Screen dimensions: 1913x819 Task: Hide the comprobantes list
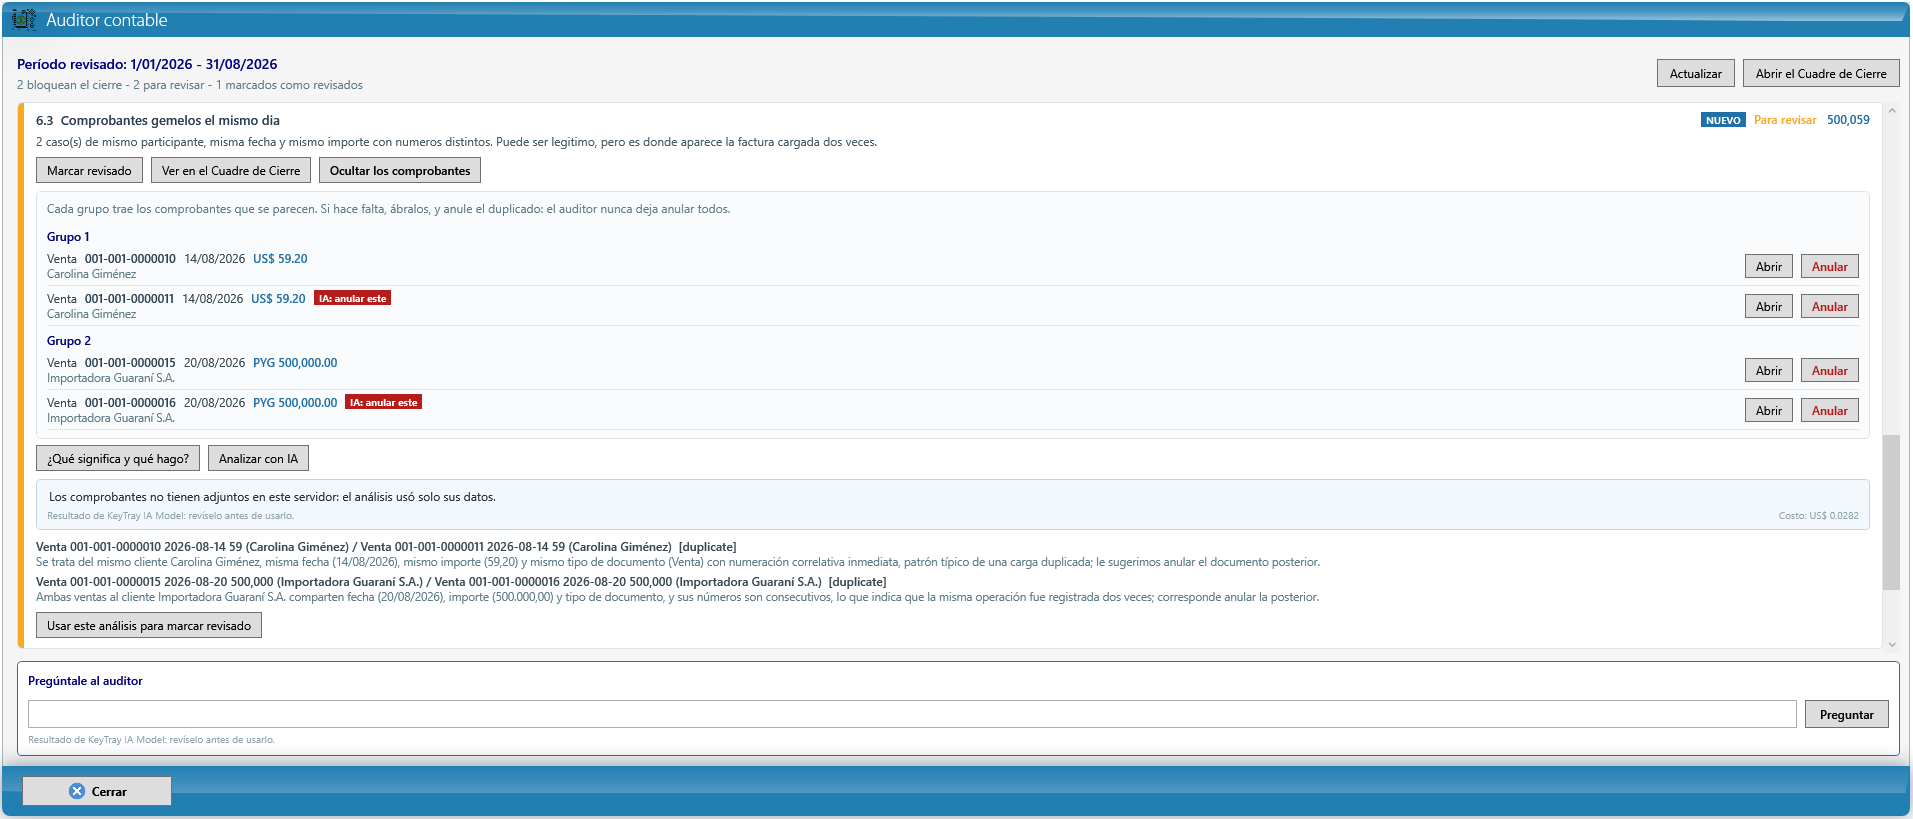[400, 170]
